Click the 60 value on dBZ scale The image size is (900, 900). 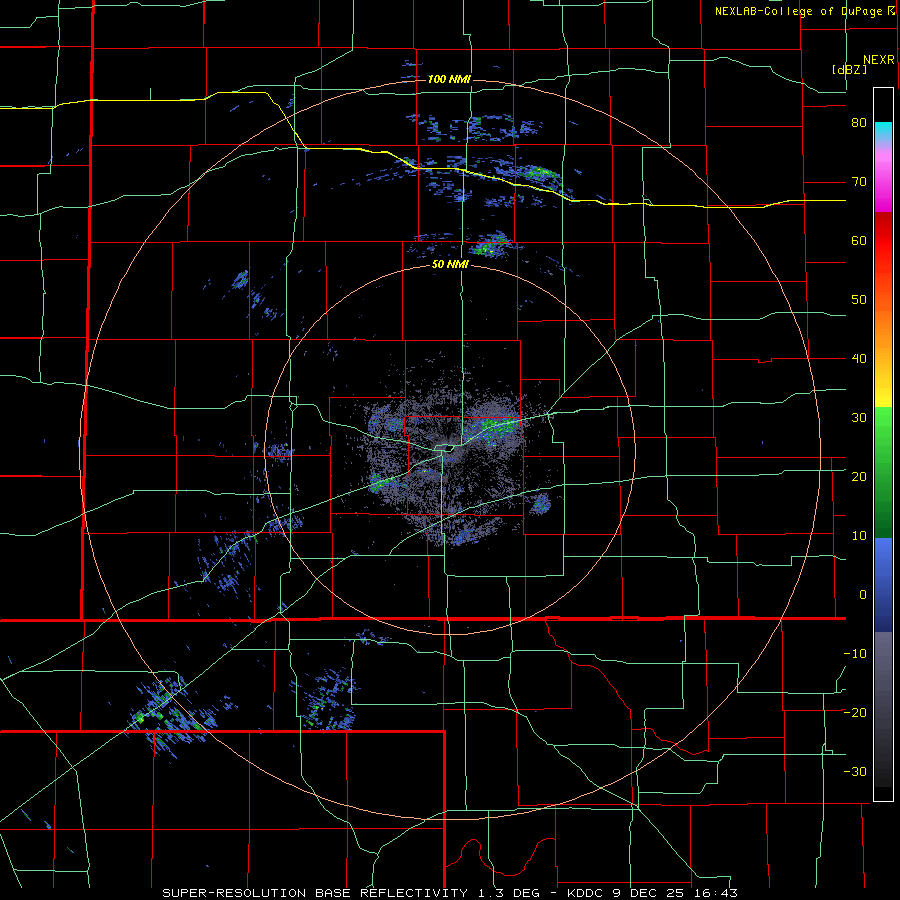859,240
